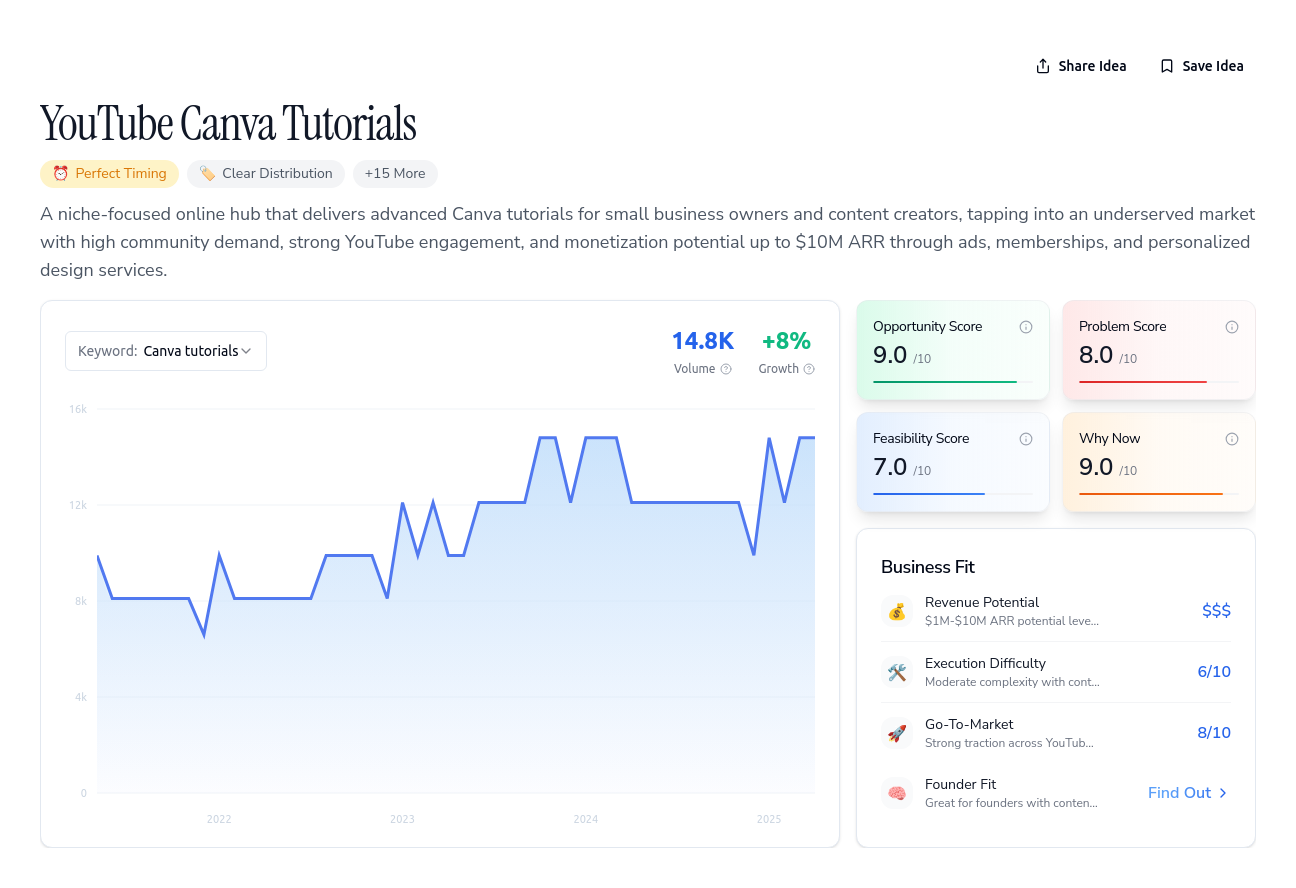Image resolution: width=1296 pixels, height=888 pixels.
Task: Click the 12k y-axis label
Action: click(78, 505)
